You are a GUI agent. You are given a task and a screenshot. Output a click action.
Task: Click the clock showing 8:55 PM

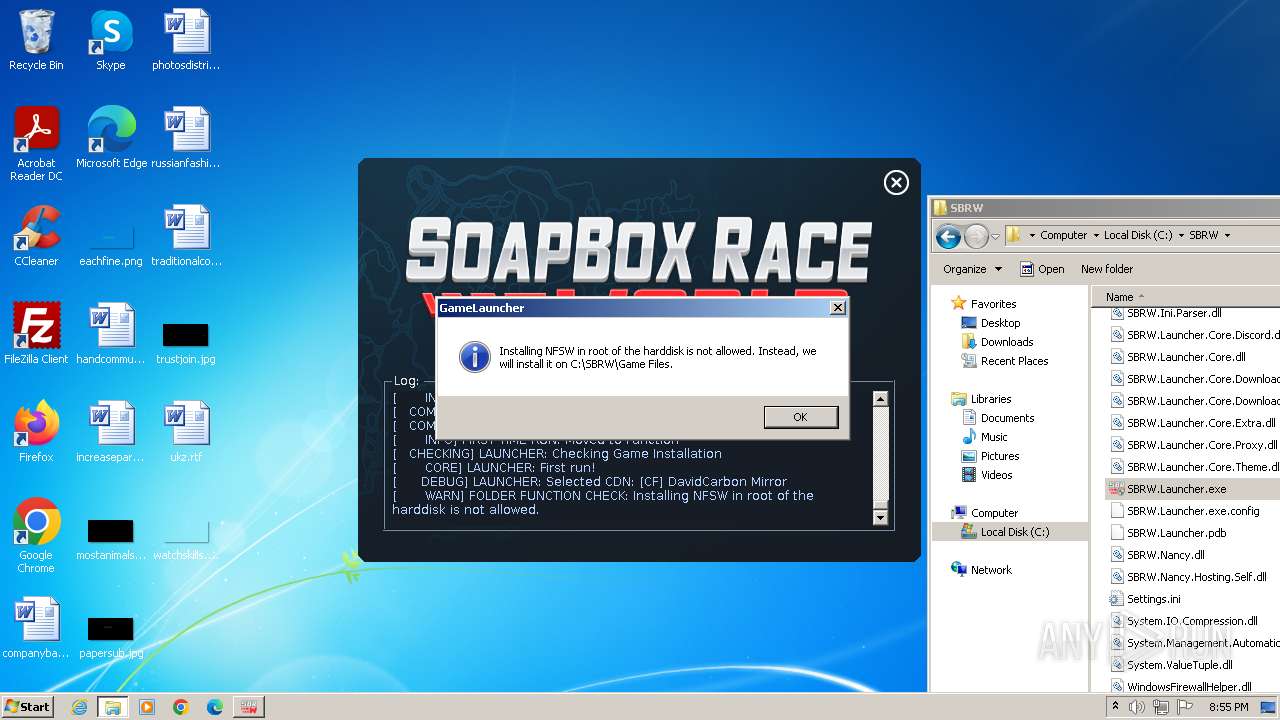1229,707
